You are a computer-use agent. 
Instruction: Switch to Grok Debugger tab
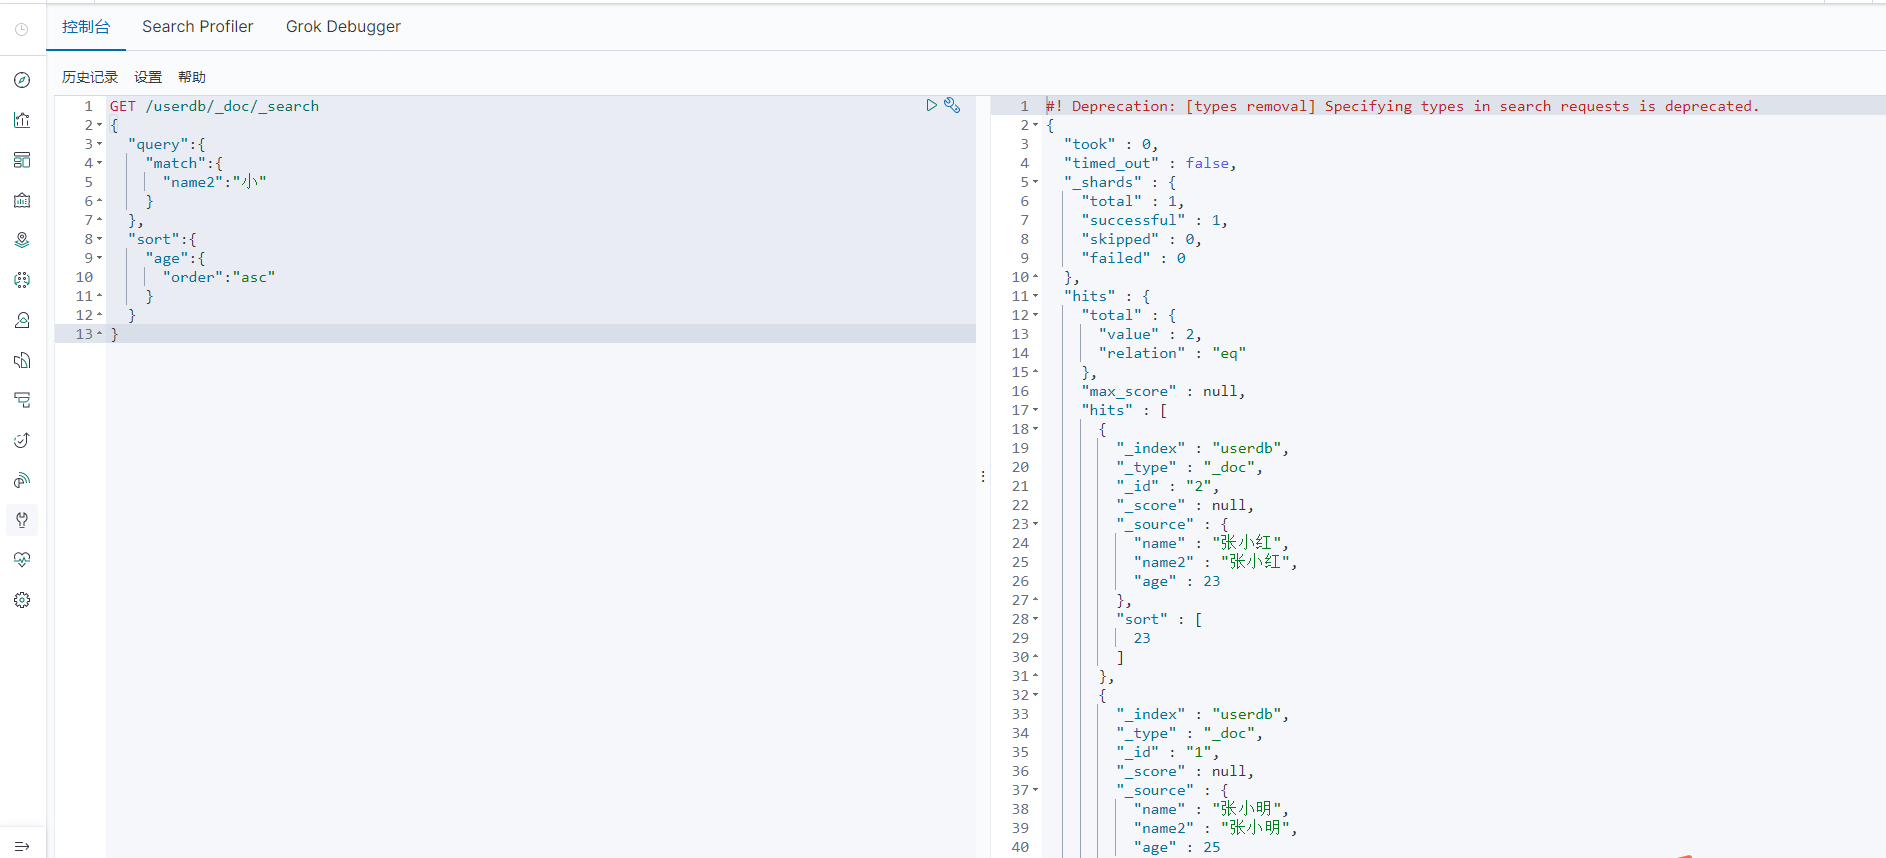coord(343,27)
